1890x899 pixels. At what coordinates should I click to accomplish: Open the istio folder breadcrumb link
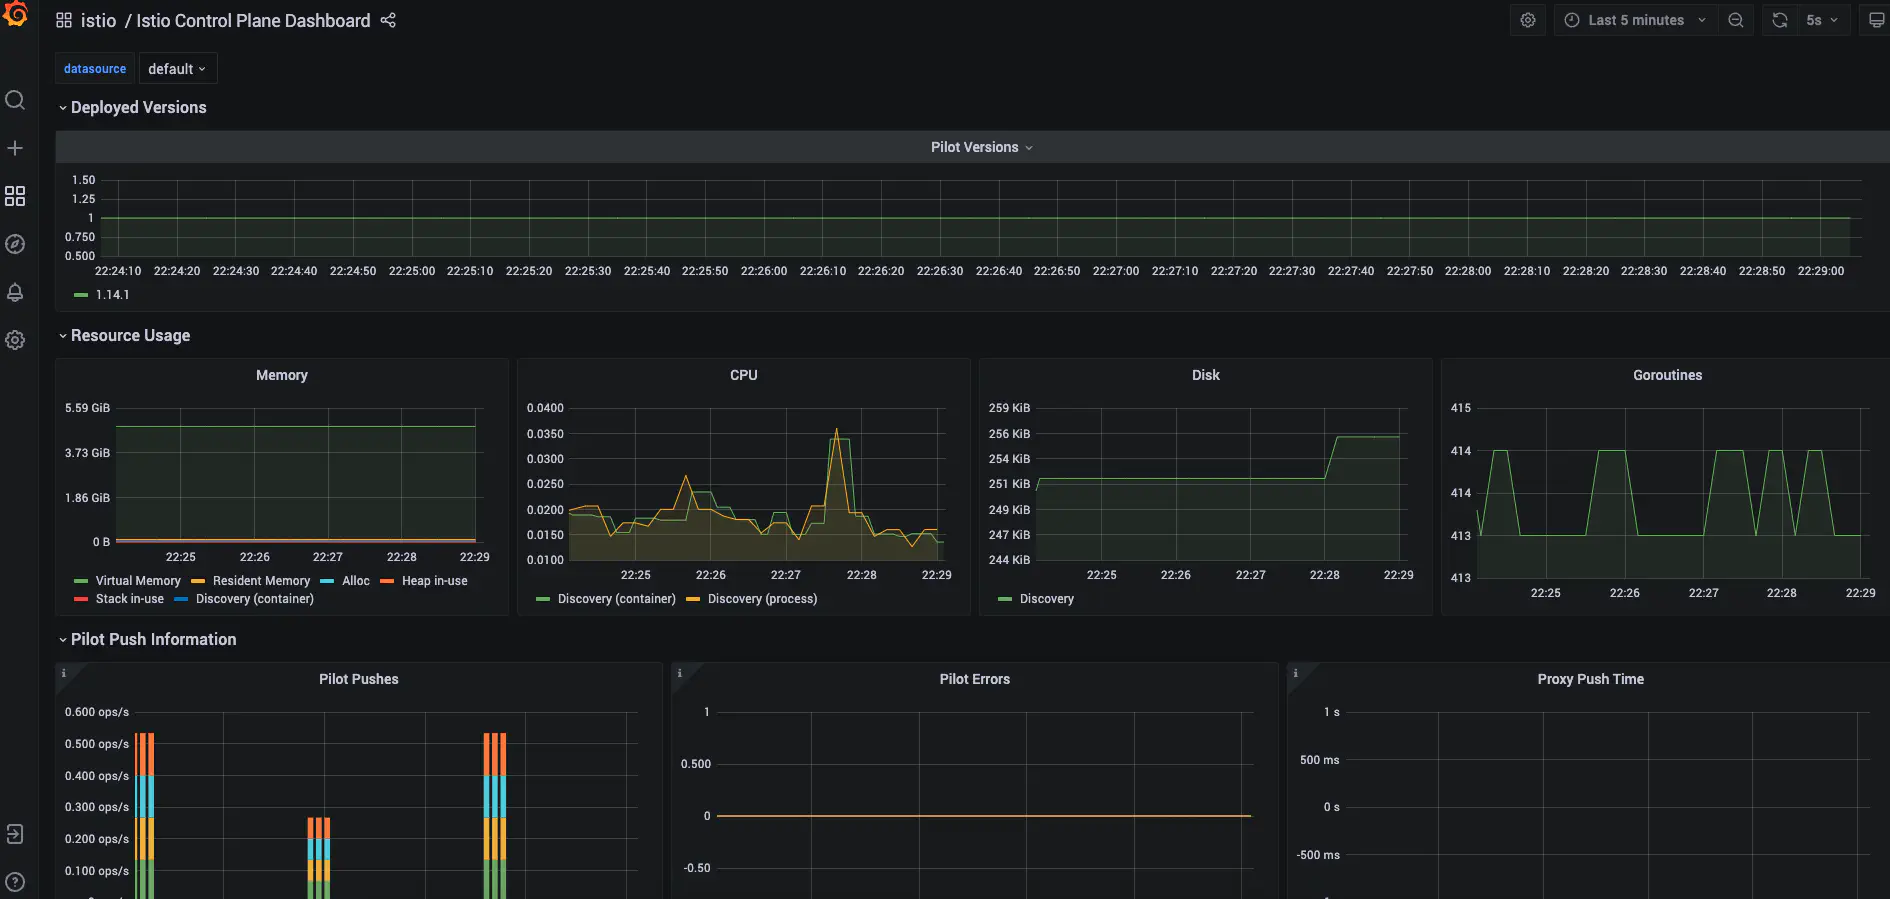(98, 20)
